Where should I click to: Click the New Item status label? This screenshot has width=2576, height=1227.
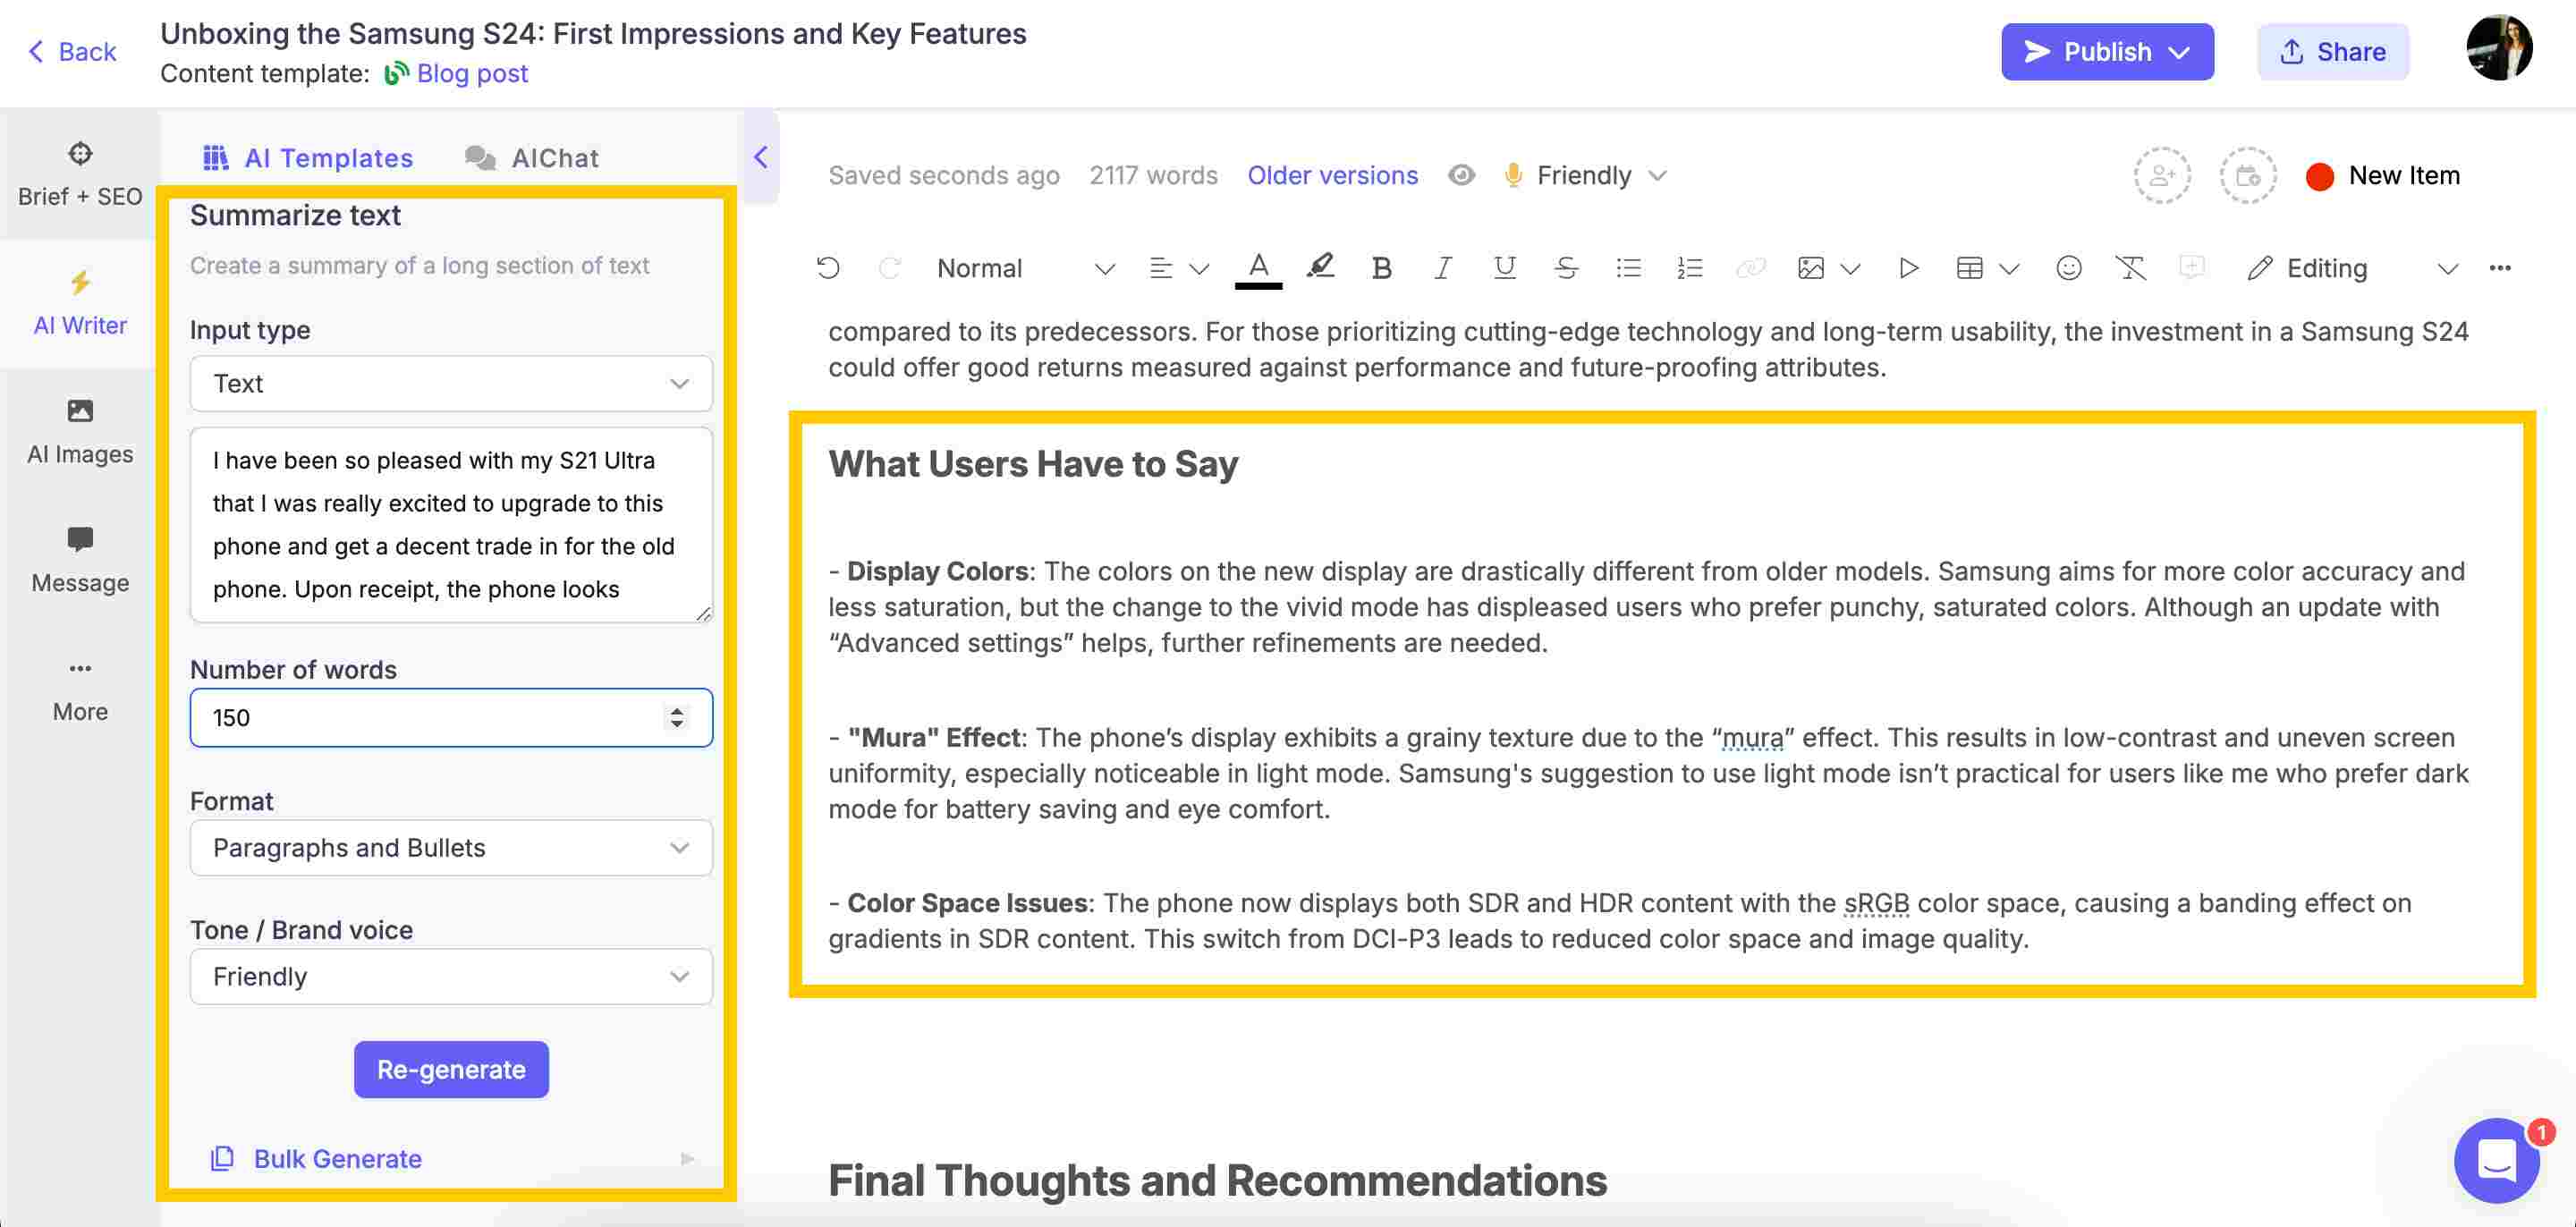[2404, 175]
